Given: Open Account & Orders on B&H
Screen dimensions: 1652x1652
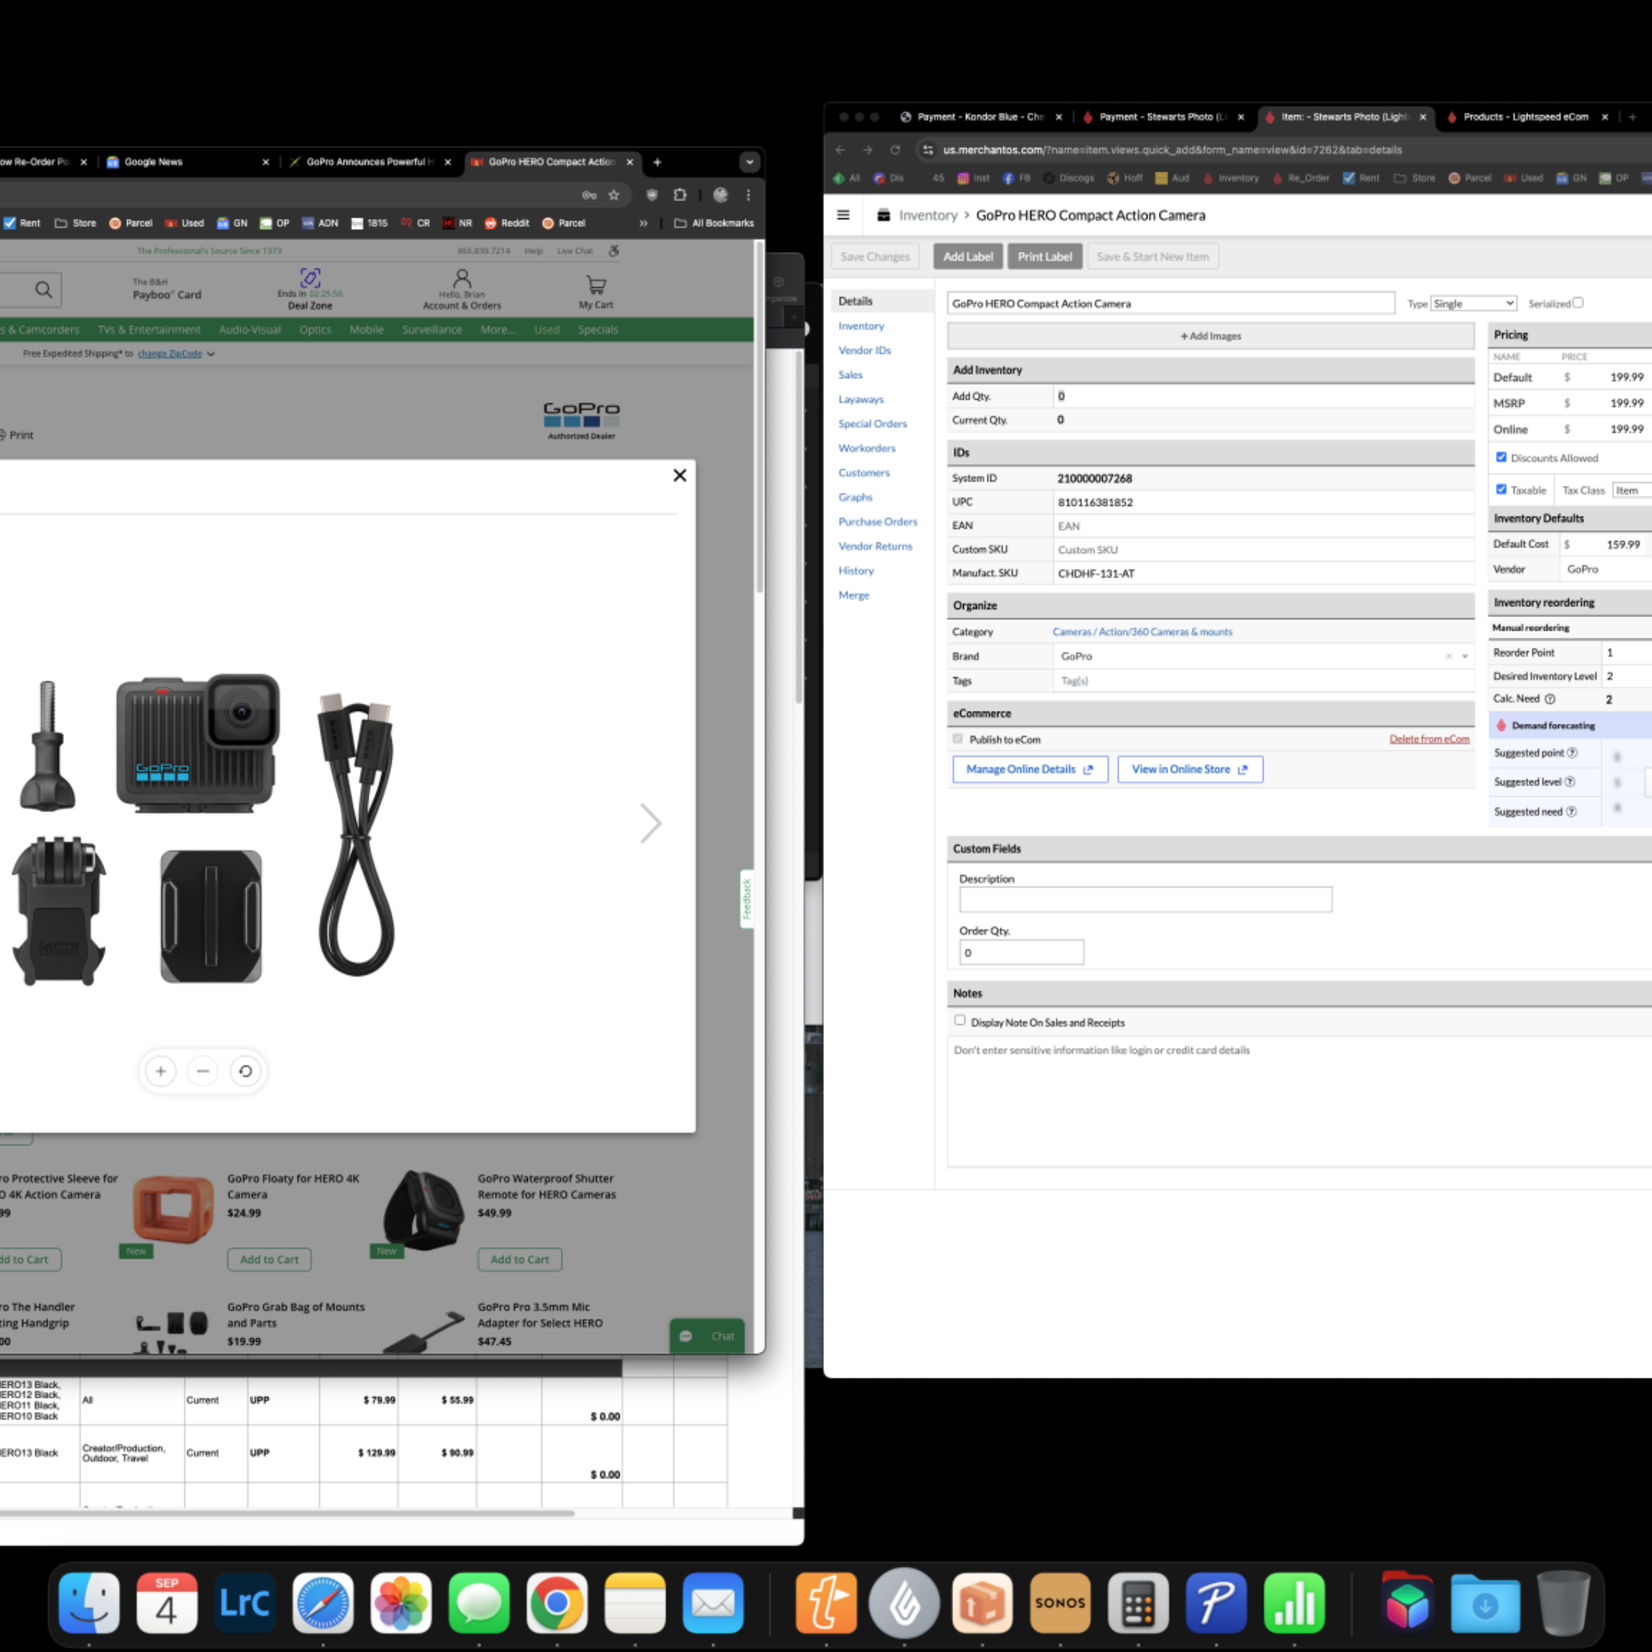Looking at the screenshot, I should pos(462,290).
